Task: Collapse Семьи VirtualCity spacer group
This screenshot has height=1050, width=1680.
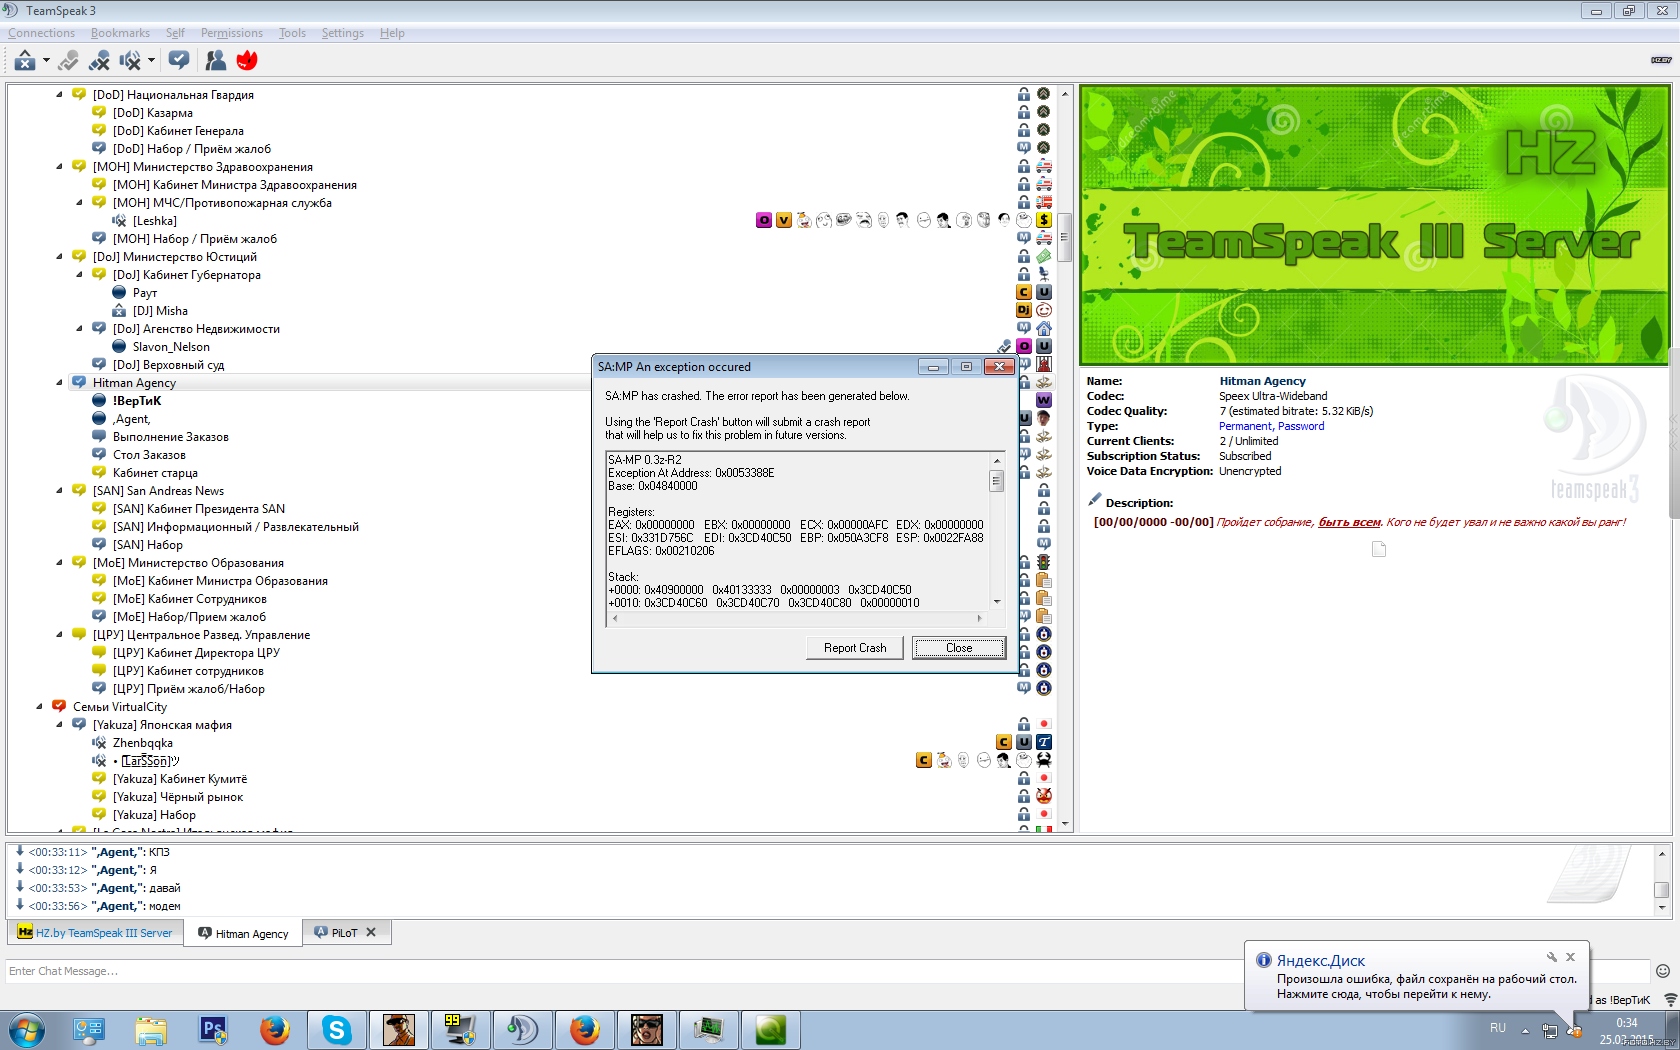Action: [39, 707]
